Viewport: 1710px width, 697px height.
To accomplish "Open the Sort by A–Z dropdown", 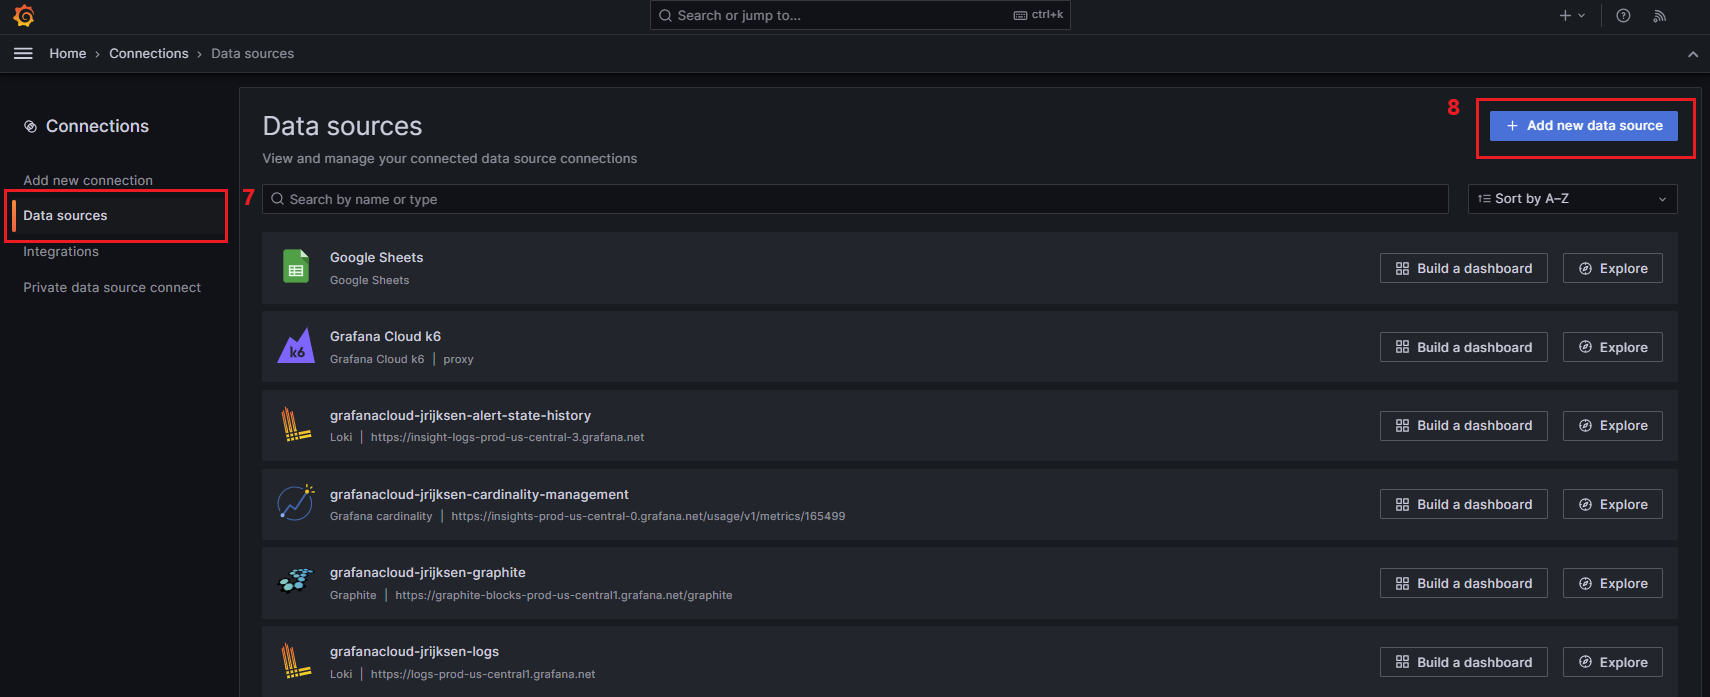I will point(1572,199).
